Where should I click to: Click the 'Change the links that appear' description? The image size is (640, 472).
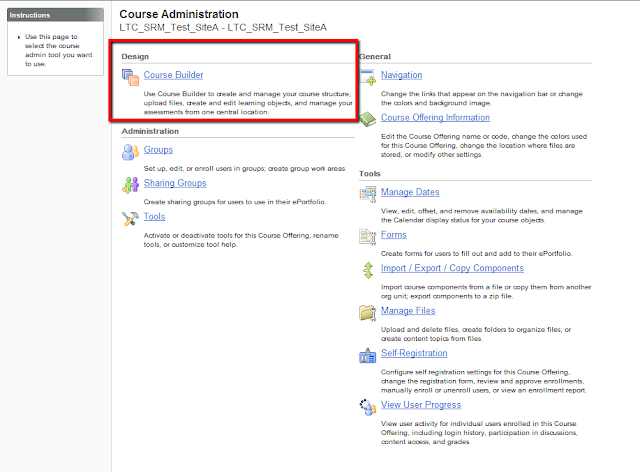click(482, 98)
